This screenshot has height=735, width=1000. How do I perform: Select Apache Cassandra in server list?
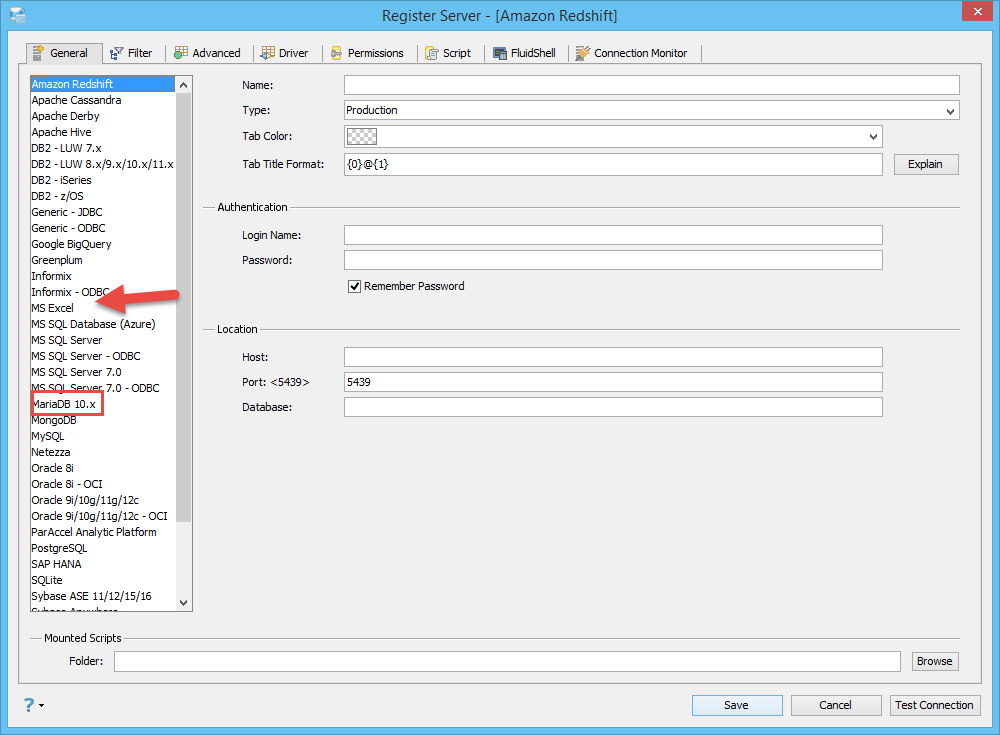click(x=103, y=100)
